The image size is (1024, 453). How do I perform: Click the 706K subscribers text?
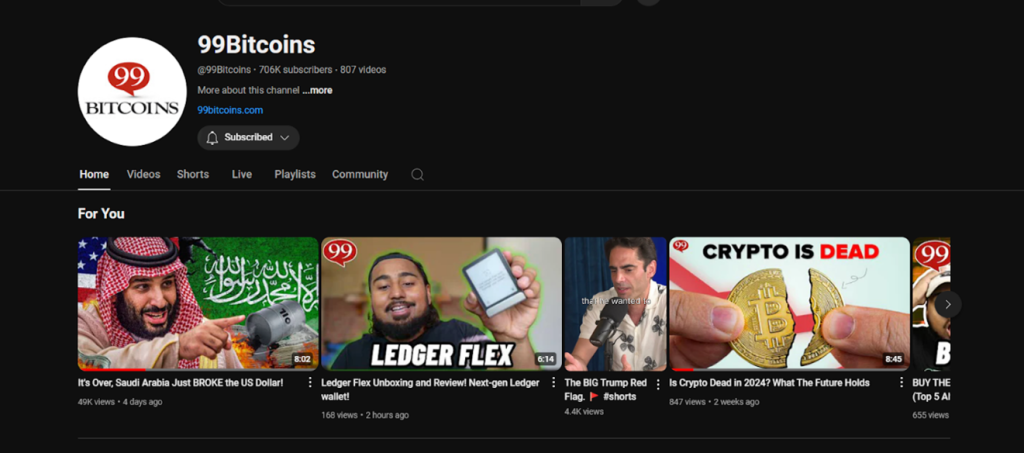click(296, 70)
